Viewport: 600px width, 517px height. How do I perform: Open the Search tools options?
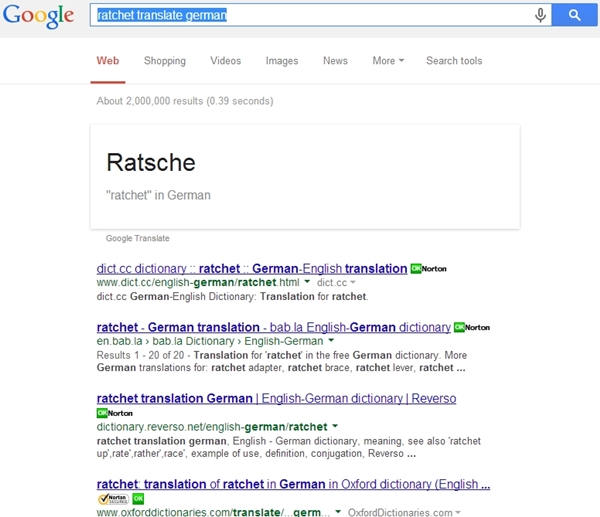coord(453,61)
